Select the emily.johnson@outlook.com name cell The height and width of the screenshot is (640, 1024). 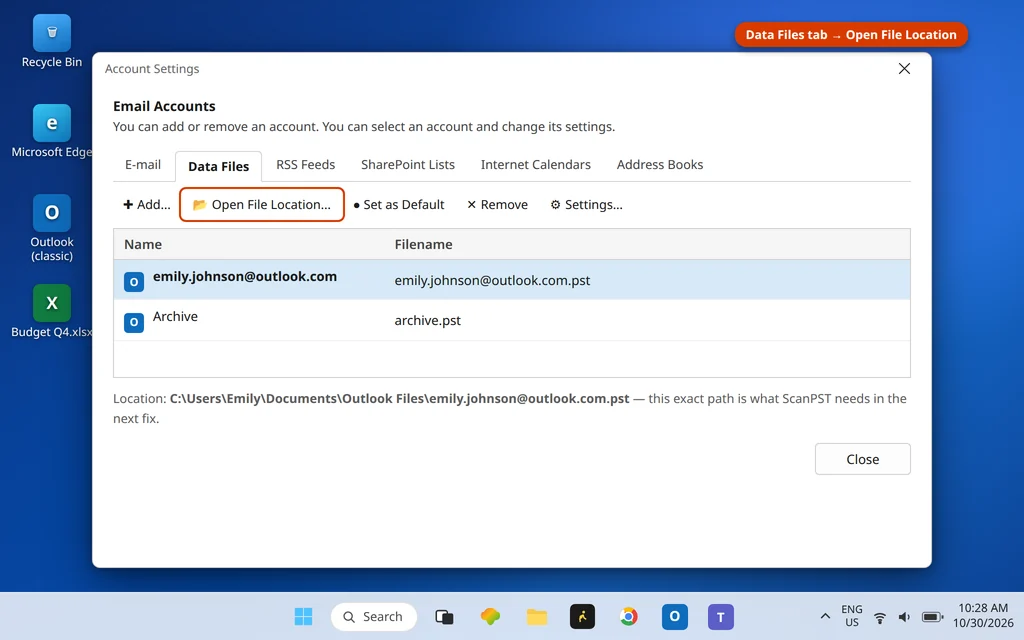coord(245,276)
